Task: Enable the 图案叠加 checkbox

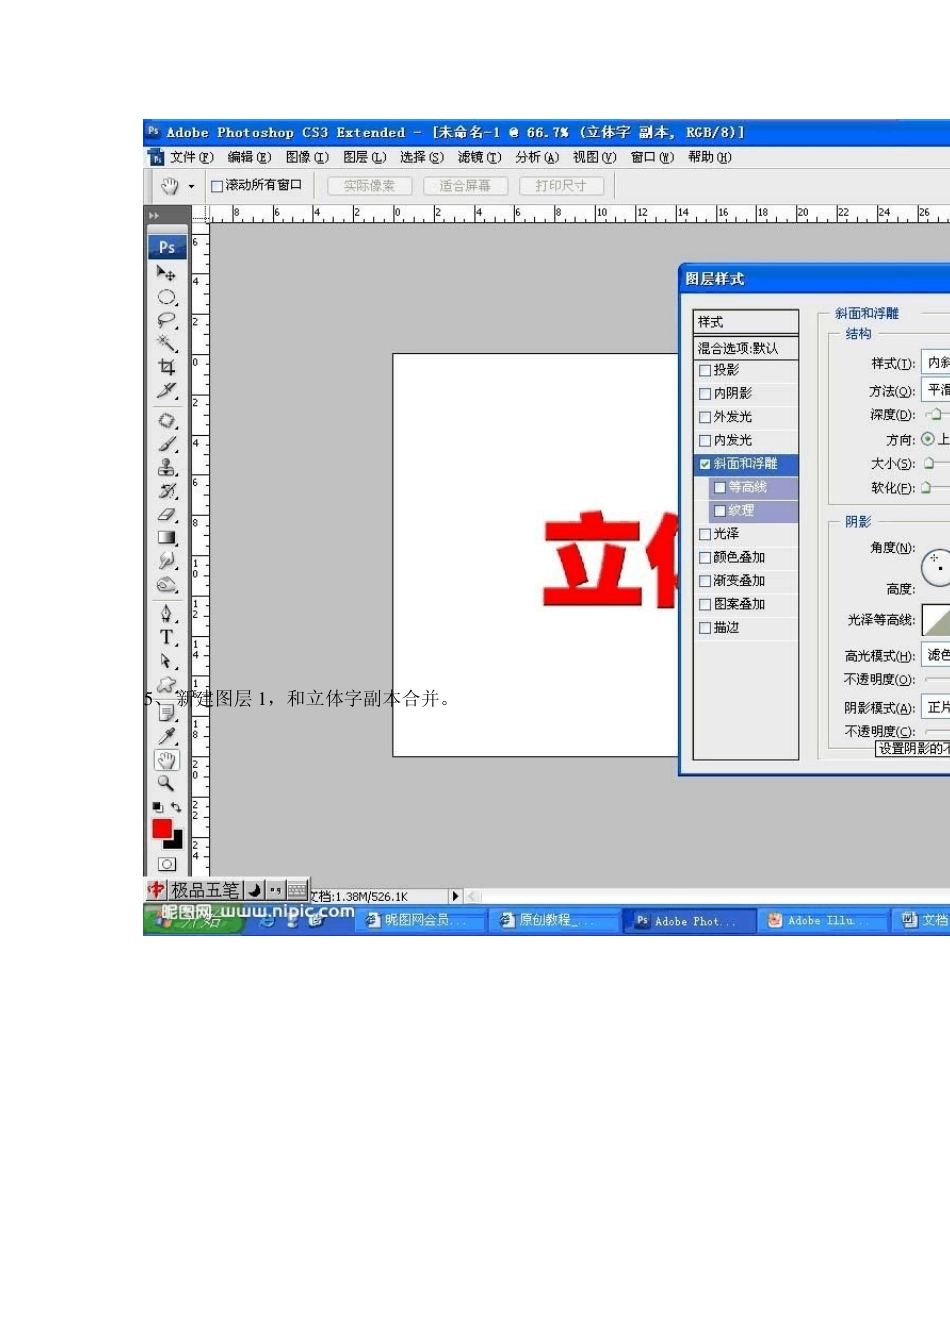Action: 705,605
